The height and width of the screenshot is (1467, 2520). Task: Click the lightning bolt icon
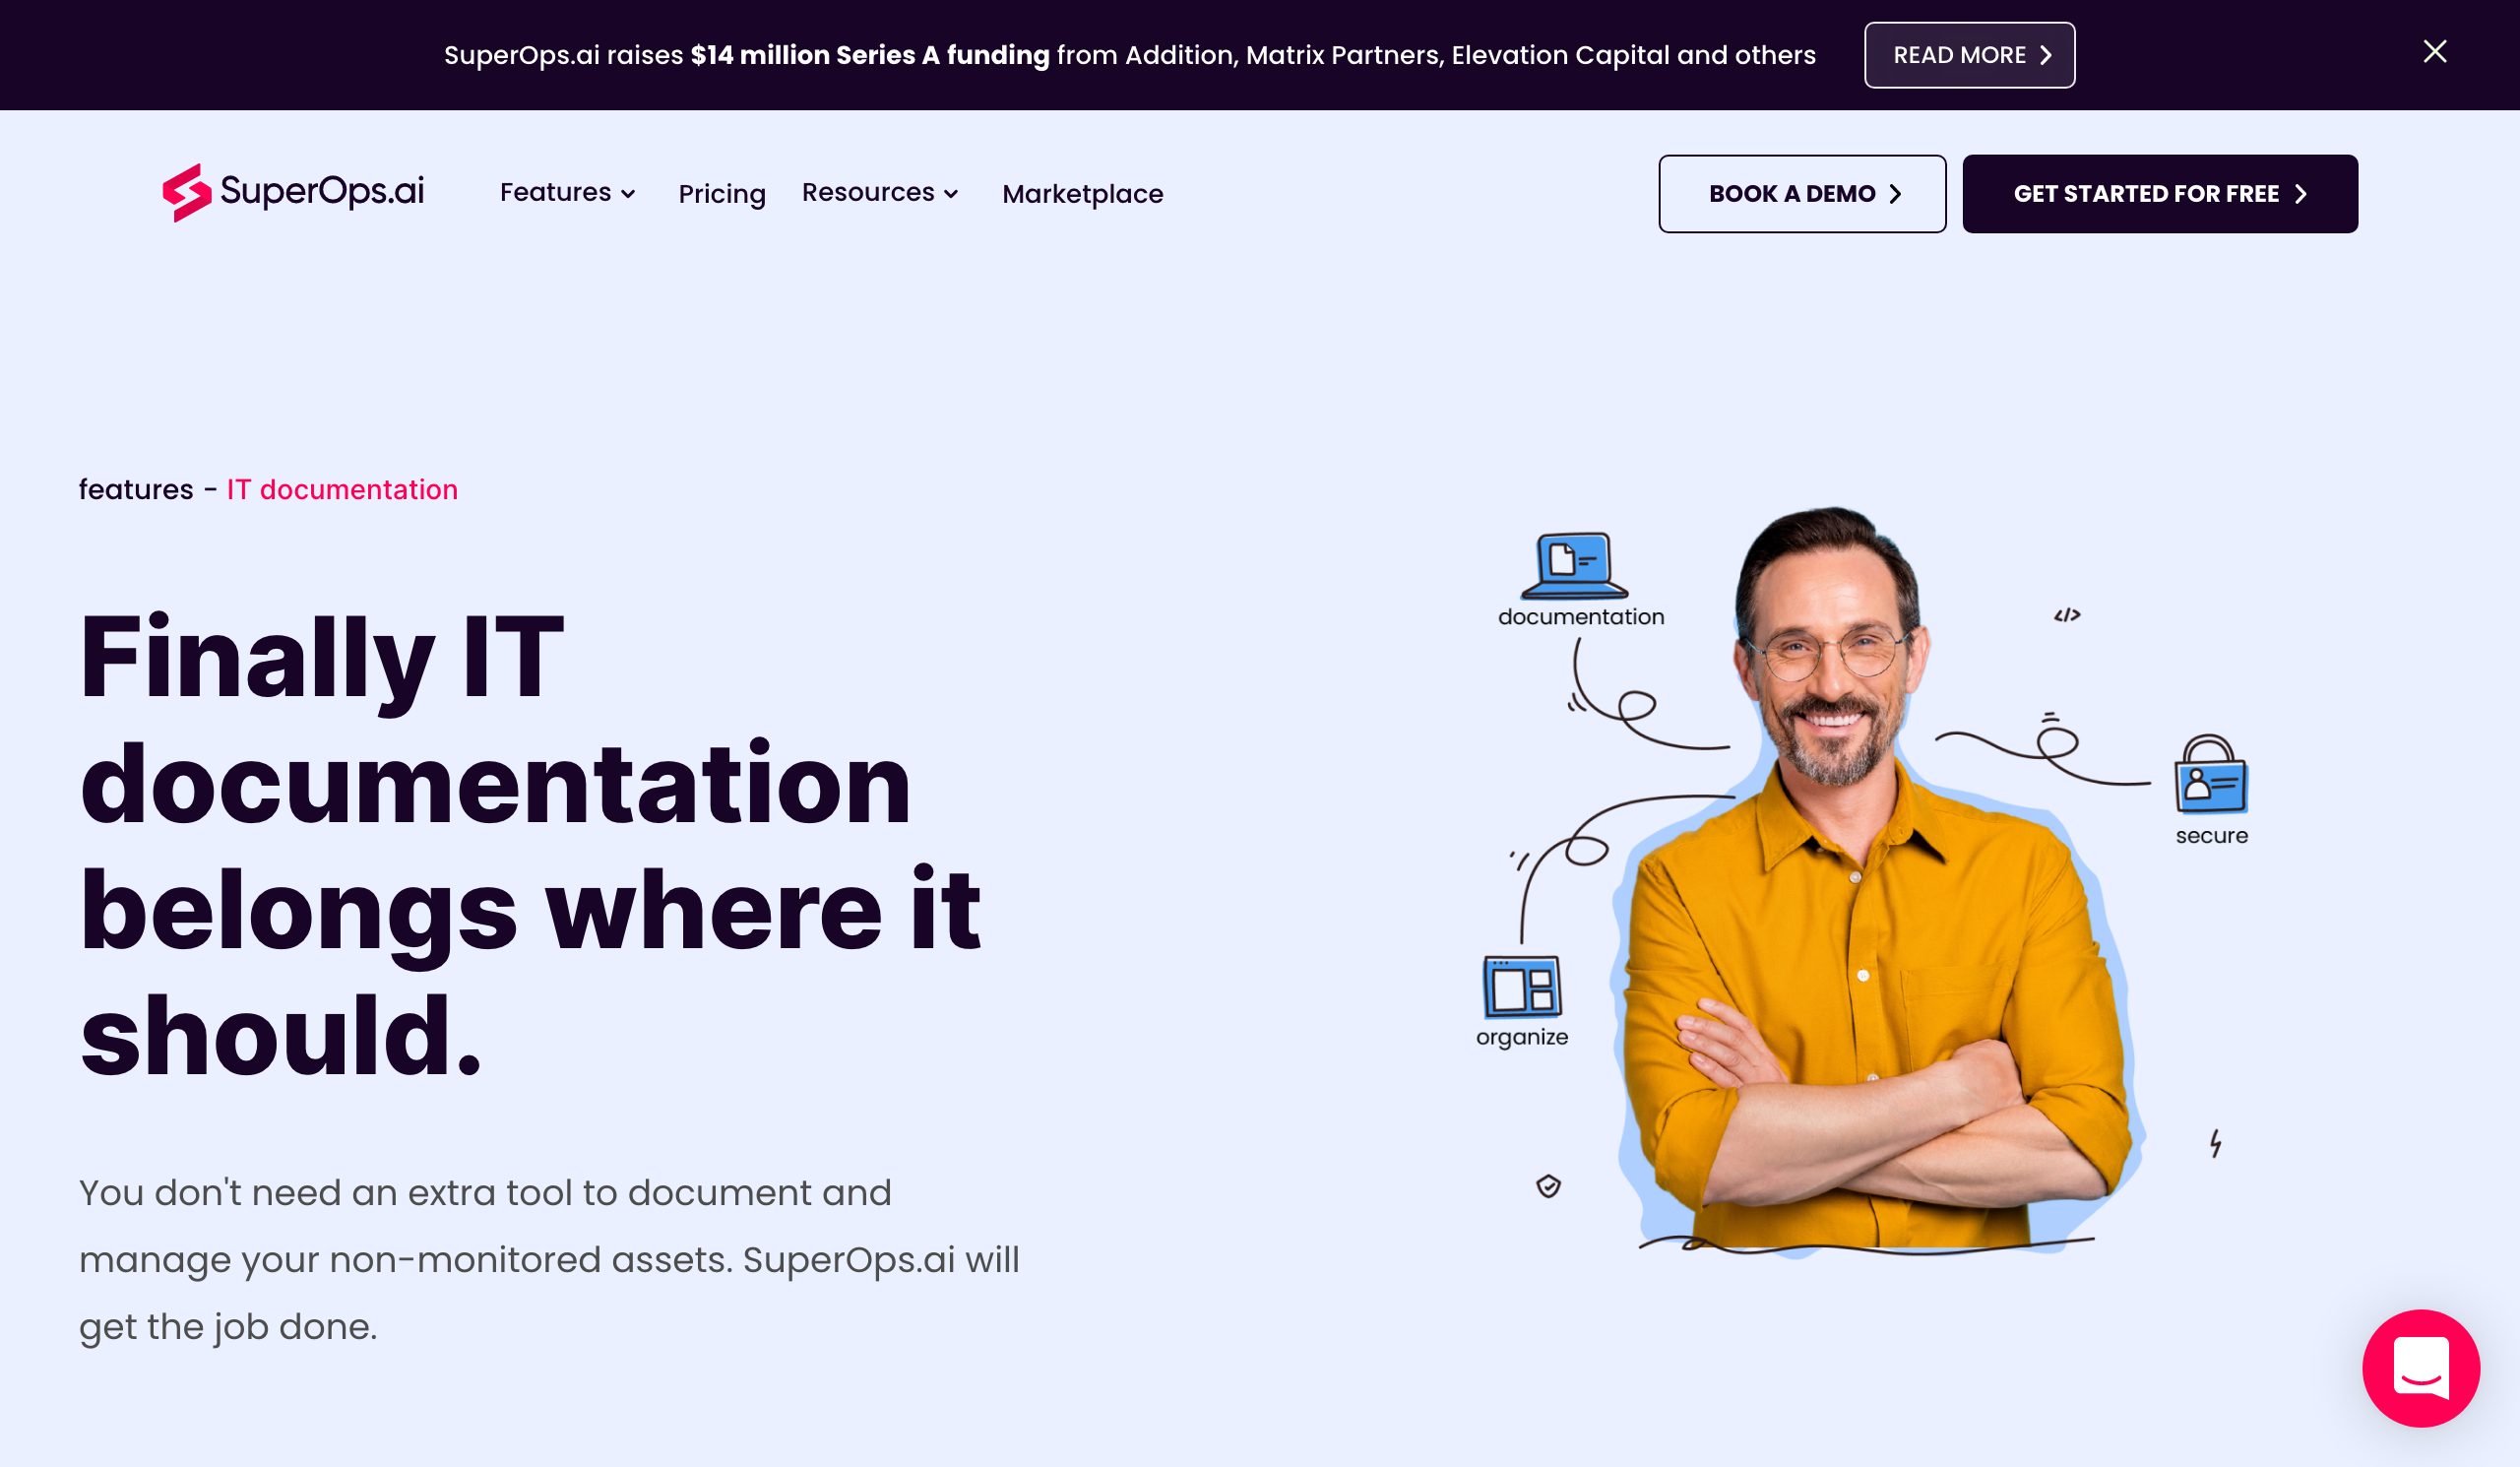coord(2215,1143)
